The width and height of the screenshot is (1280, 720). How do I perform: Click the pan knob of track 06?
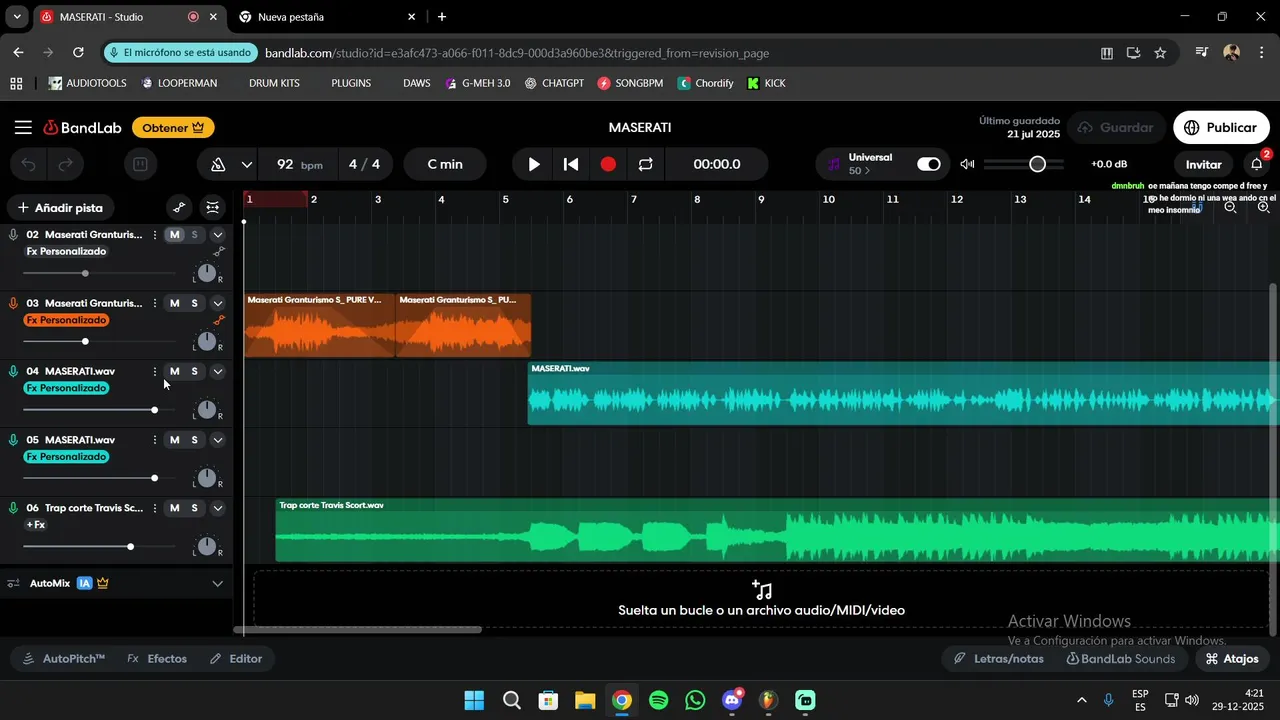(207, 546)
